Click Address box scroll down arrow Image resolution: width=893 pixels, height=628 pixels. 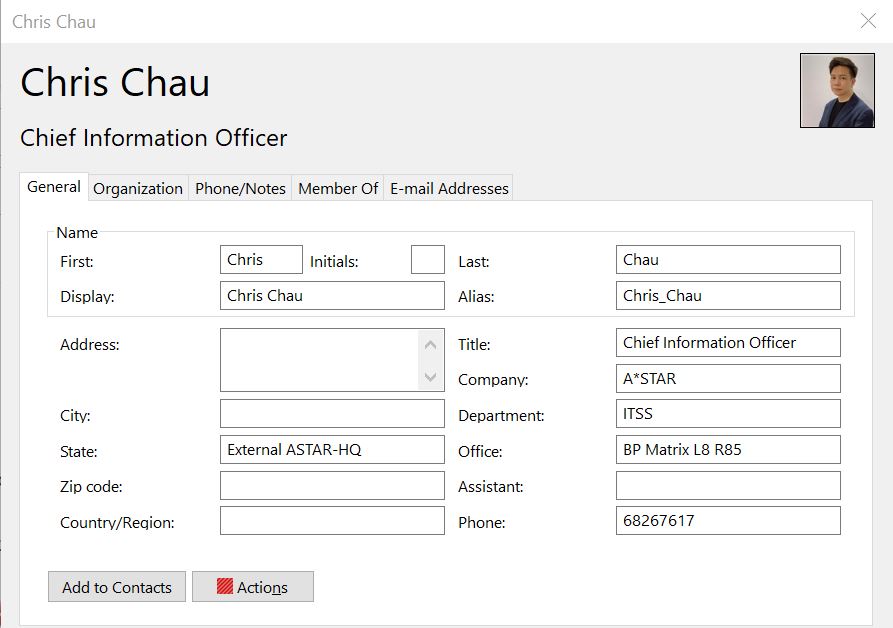(431, 376)
